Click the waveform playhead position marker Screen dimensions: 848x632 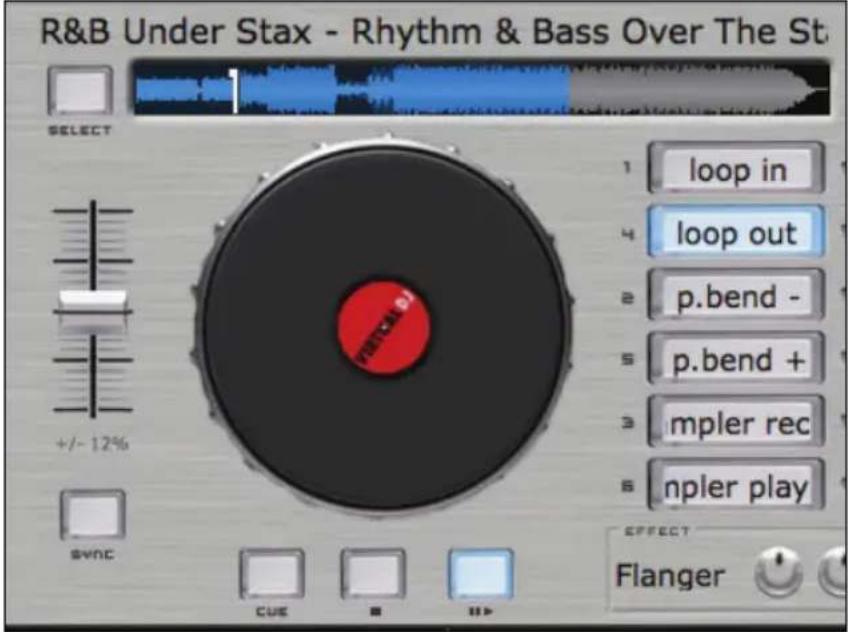[x=234, y=90]
